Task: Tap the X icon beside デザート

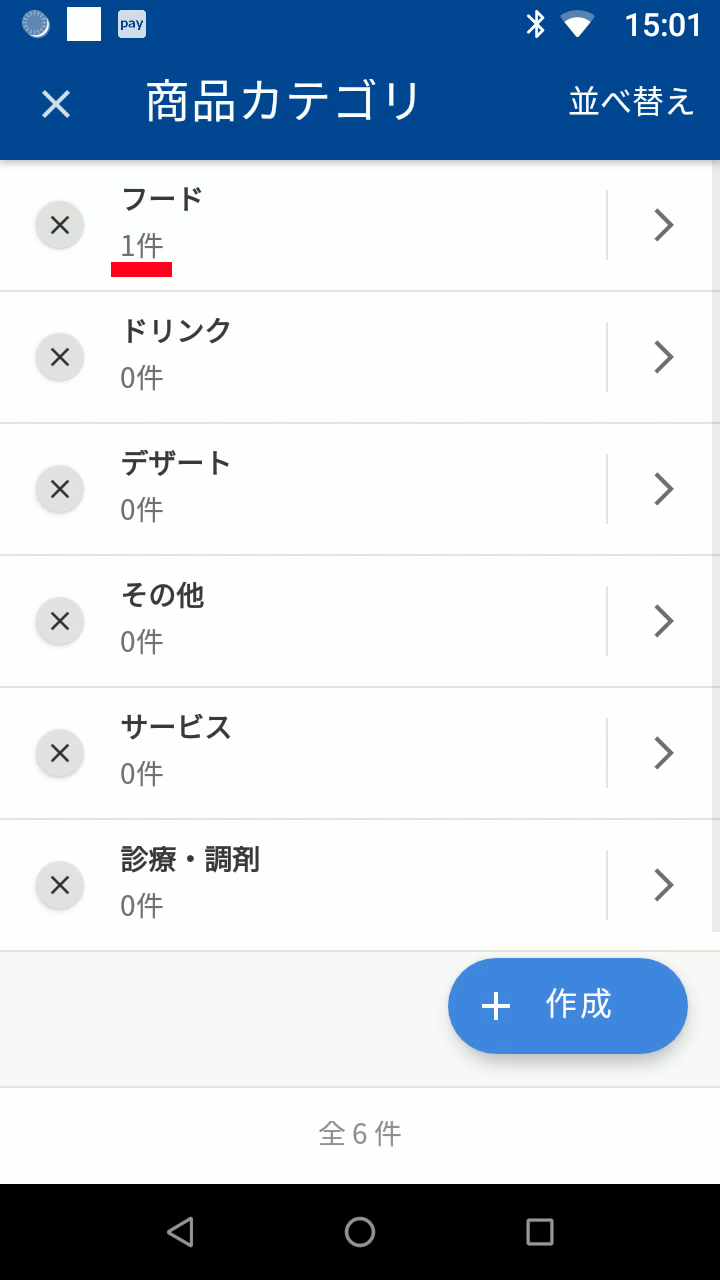Action: (x=60, y=489)
